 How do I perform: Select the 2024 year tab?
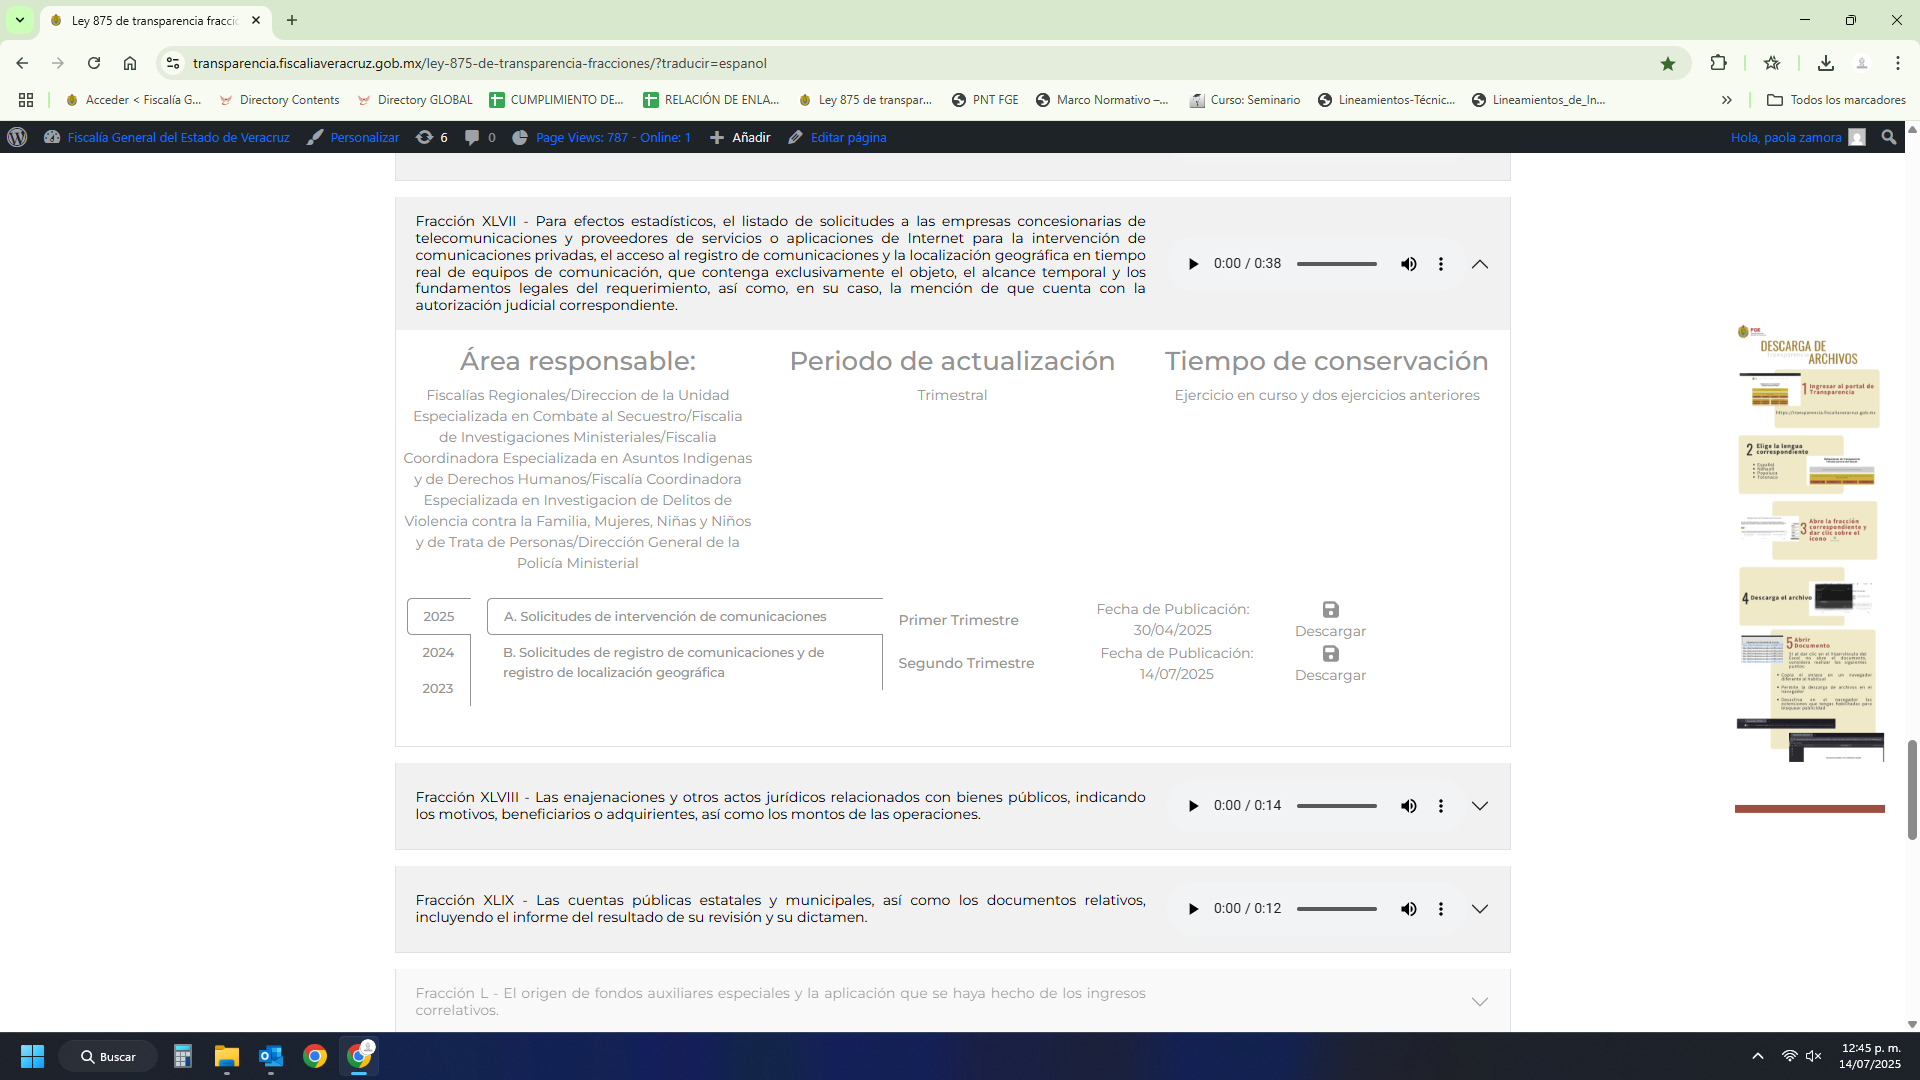438,652
